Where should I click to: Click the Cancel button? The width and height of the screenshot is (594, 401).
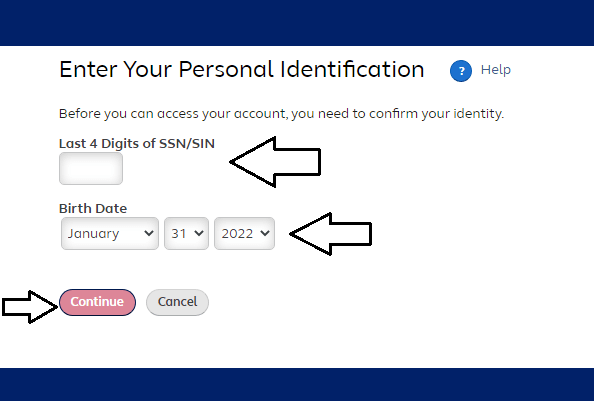click(x=177, y=302)
